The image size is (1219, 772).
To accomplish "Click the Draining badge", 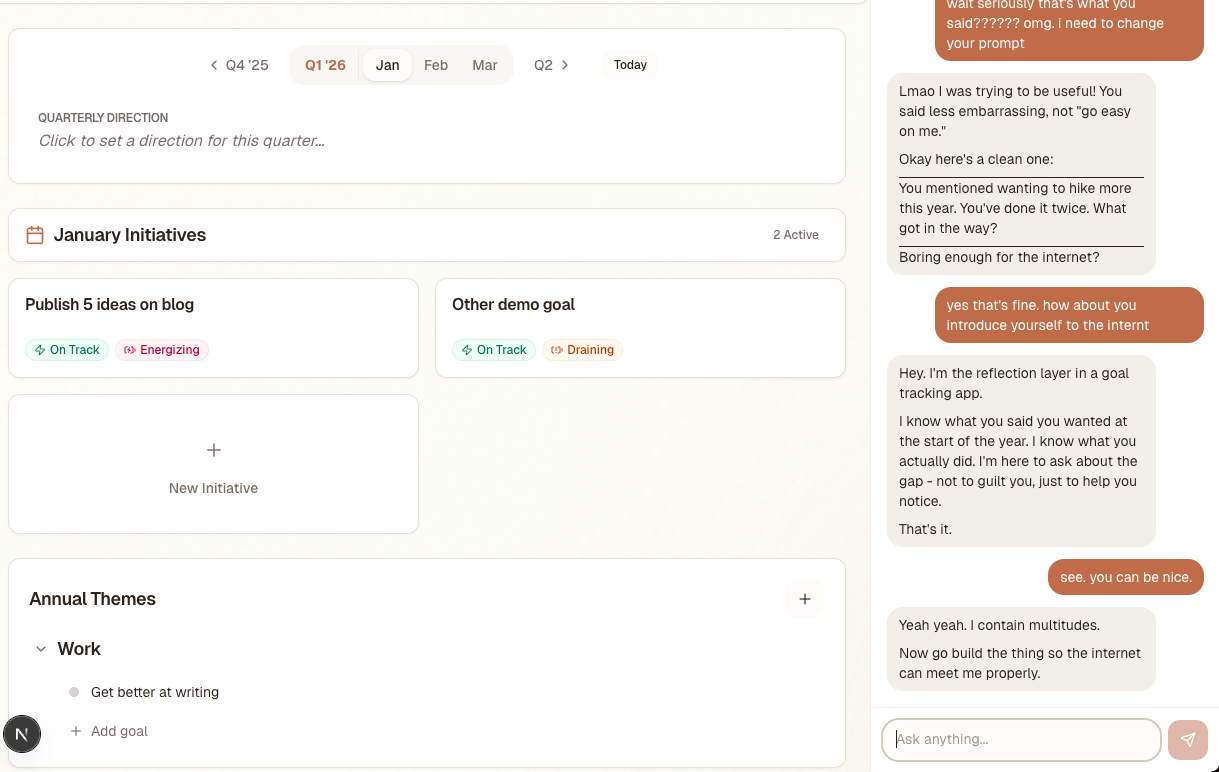I will click(583, 350).
